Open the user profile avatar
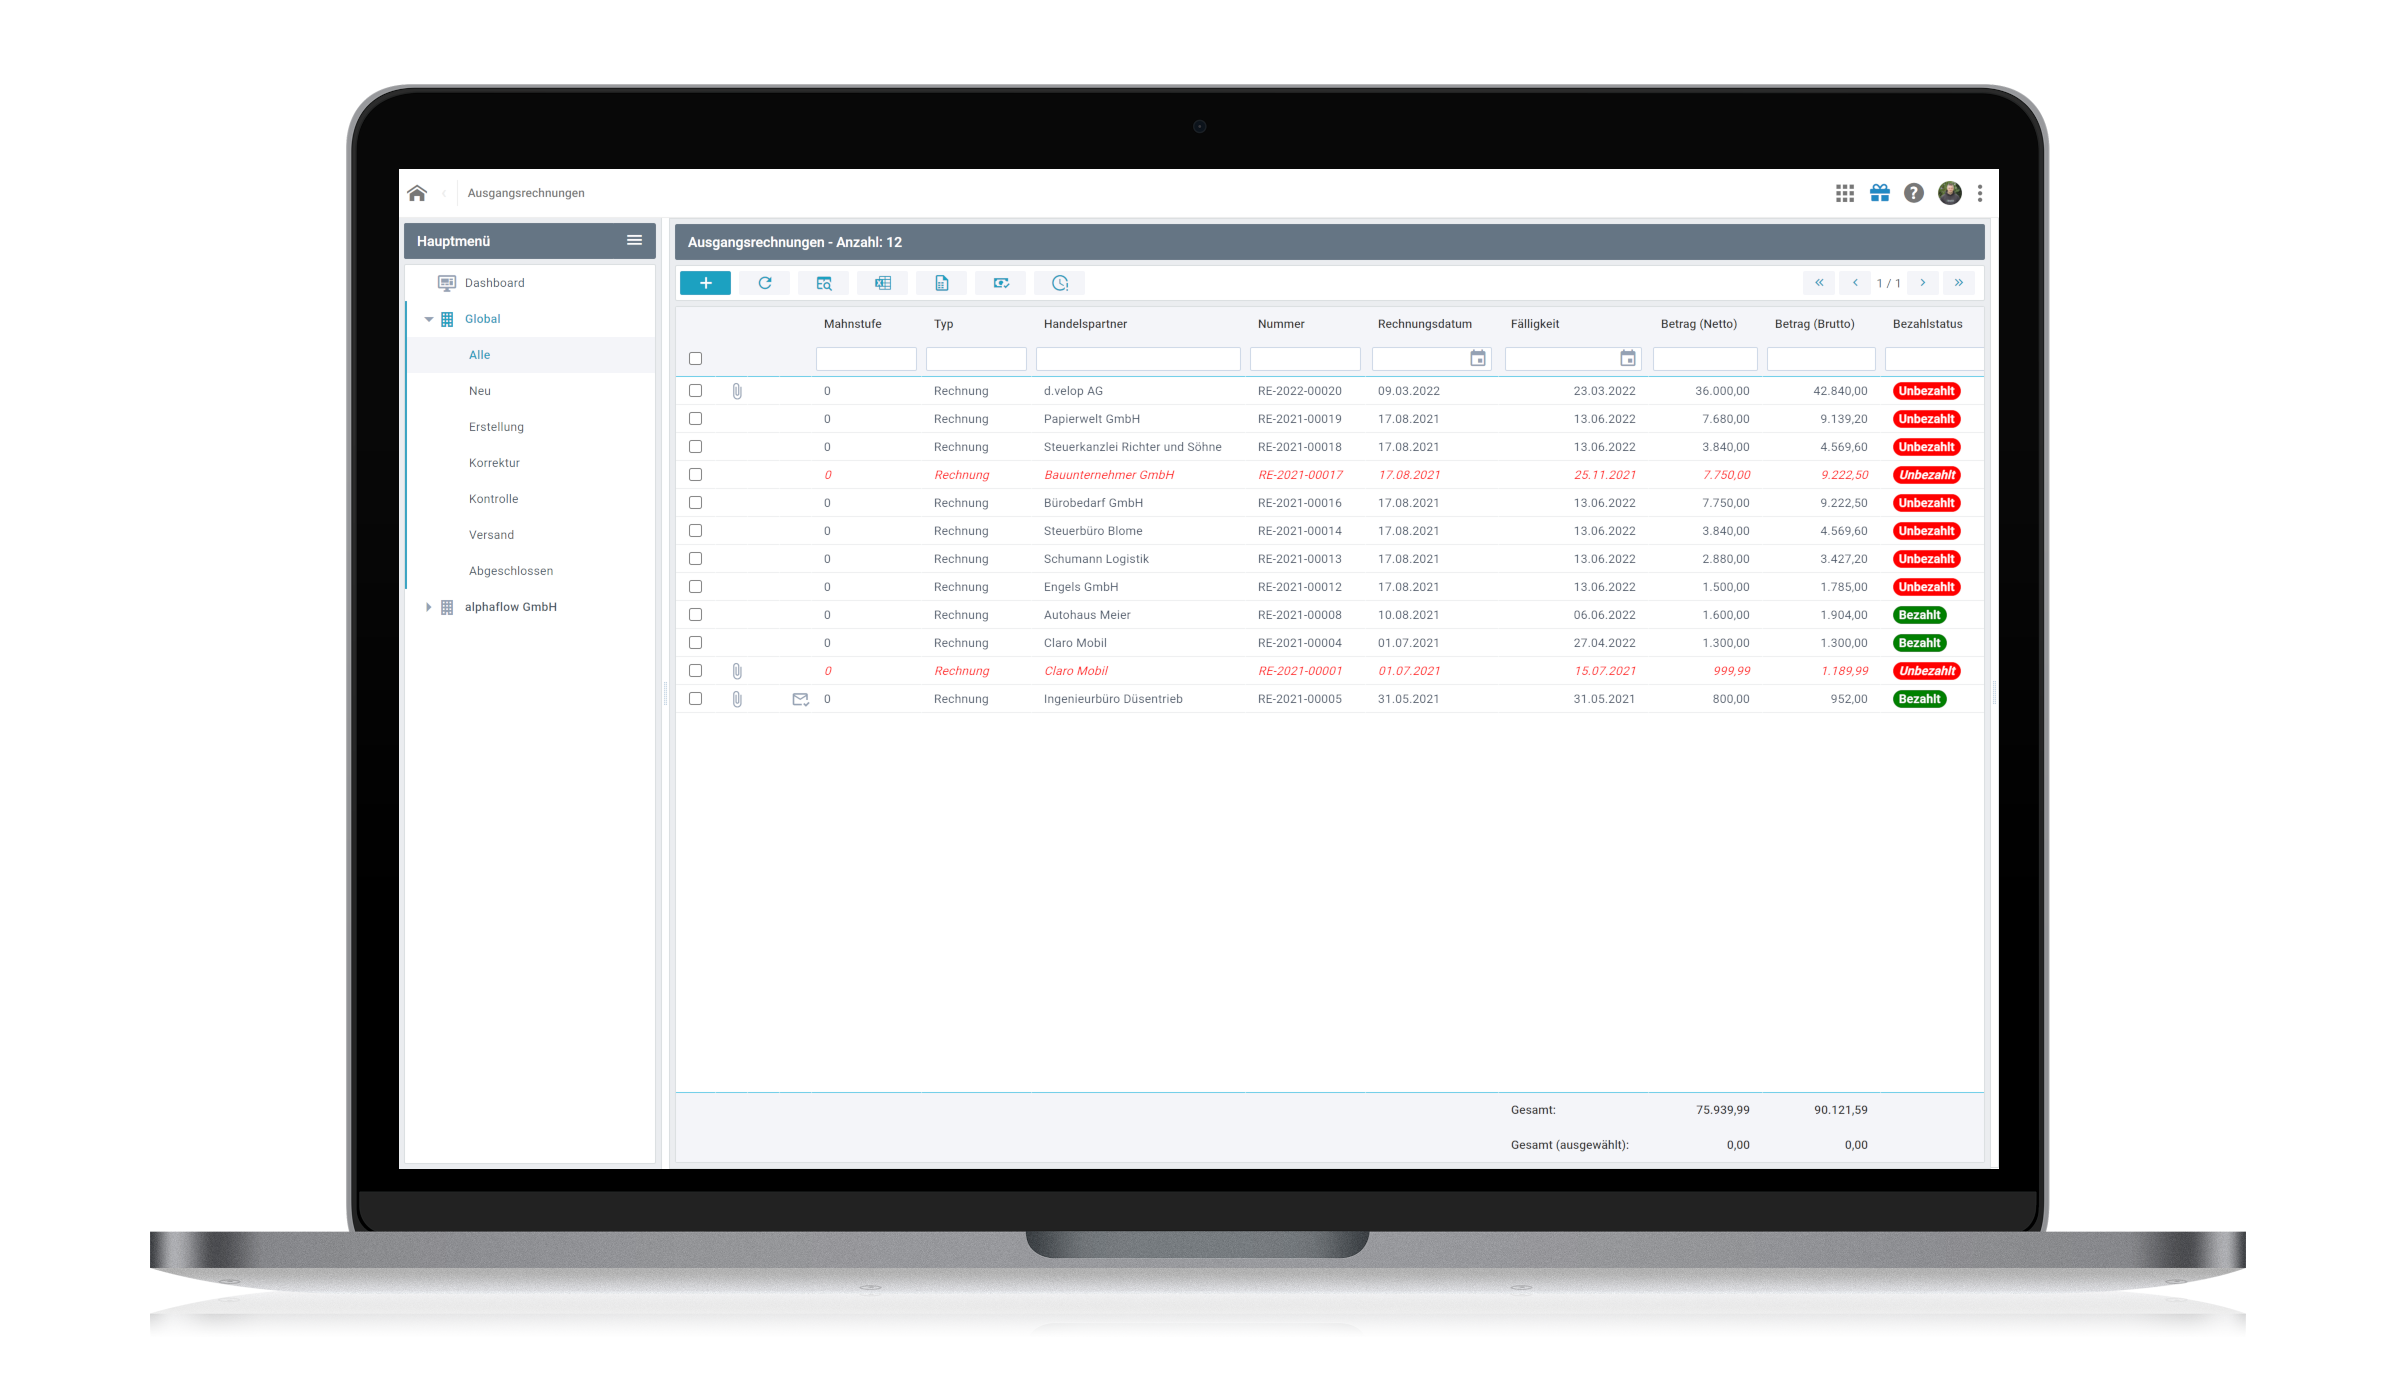This screenshot has height=1377, width=2395. click(x=1950, y=193)
